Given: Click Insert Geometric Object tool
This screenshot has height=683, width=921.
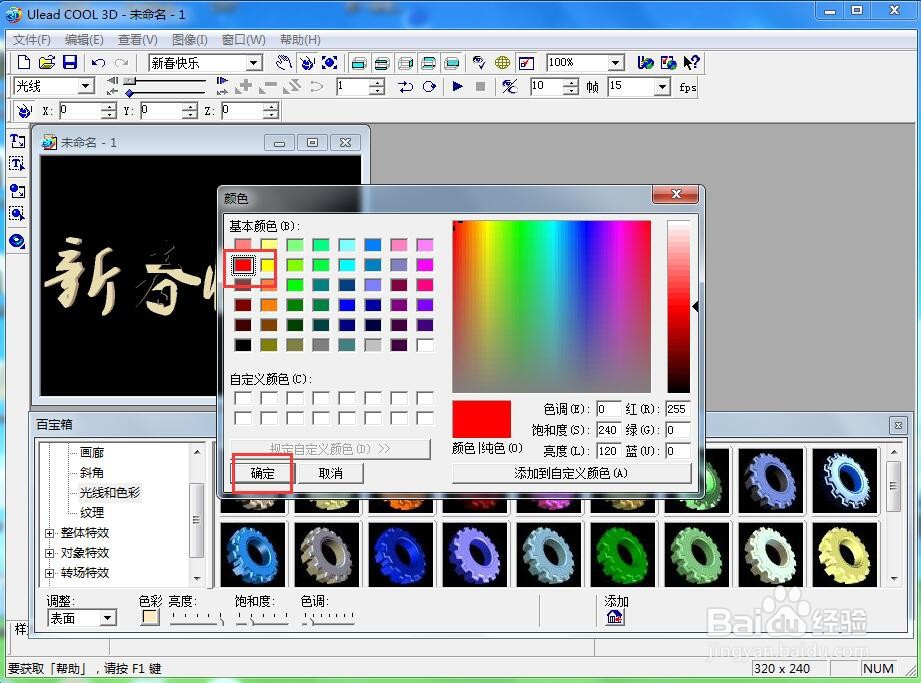Looking at the screenshot, I should tap(18, 241).
